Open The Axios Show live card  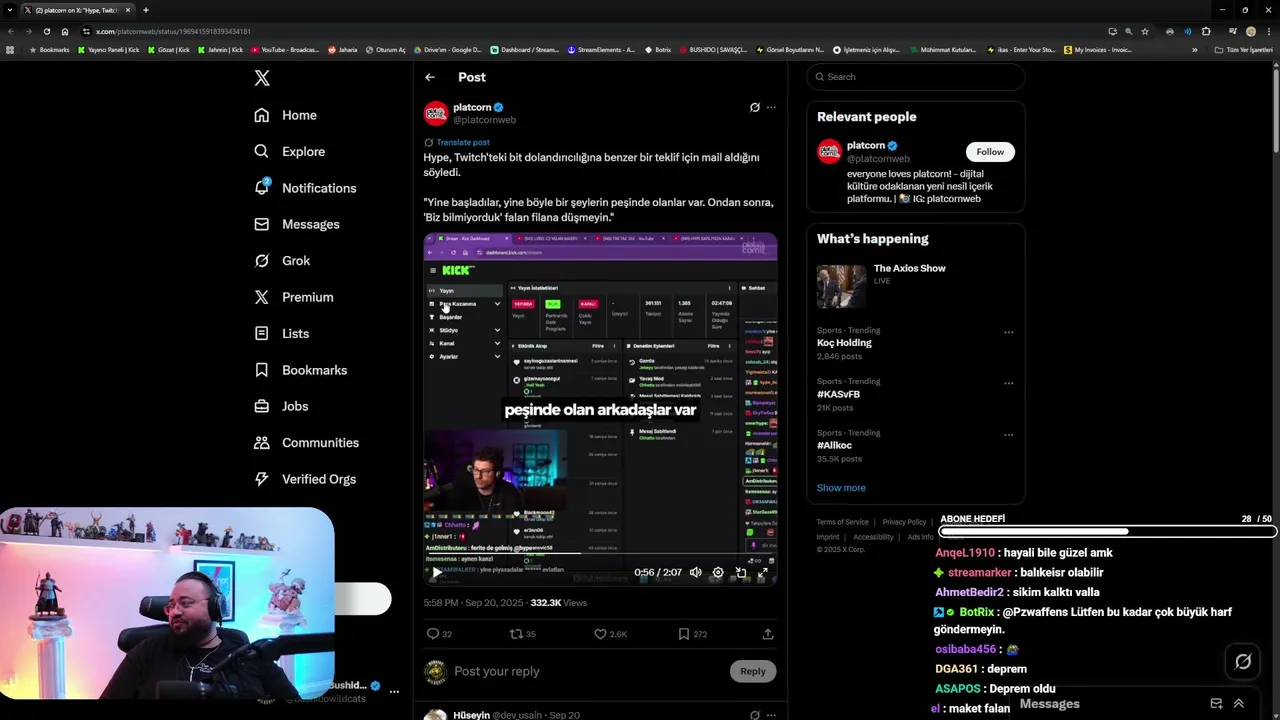pos(915,286)
